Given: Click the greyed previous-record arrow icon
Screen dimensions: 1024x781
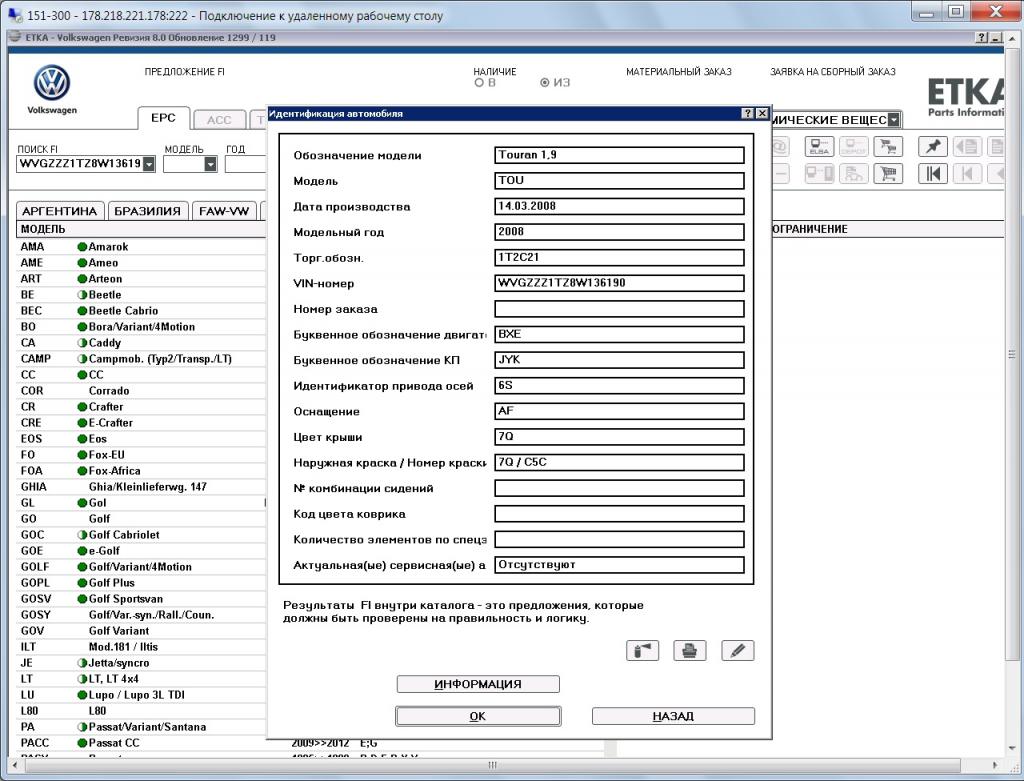Looking at the screenshot, I should pyautogui.click(x=967, y=173).
